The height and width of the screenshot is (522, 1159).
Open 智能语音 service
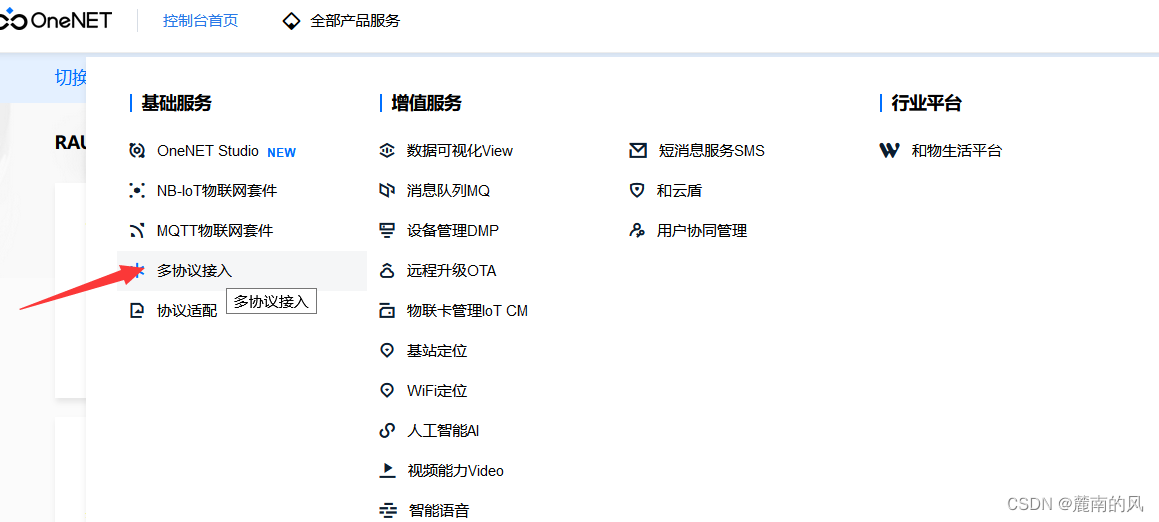[438, 510]
